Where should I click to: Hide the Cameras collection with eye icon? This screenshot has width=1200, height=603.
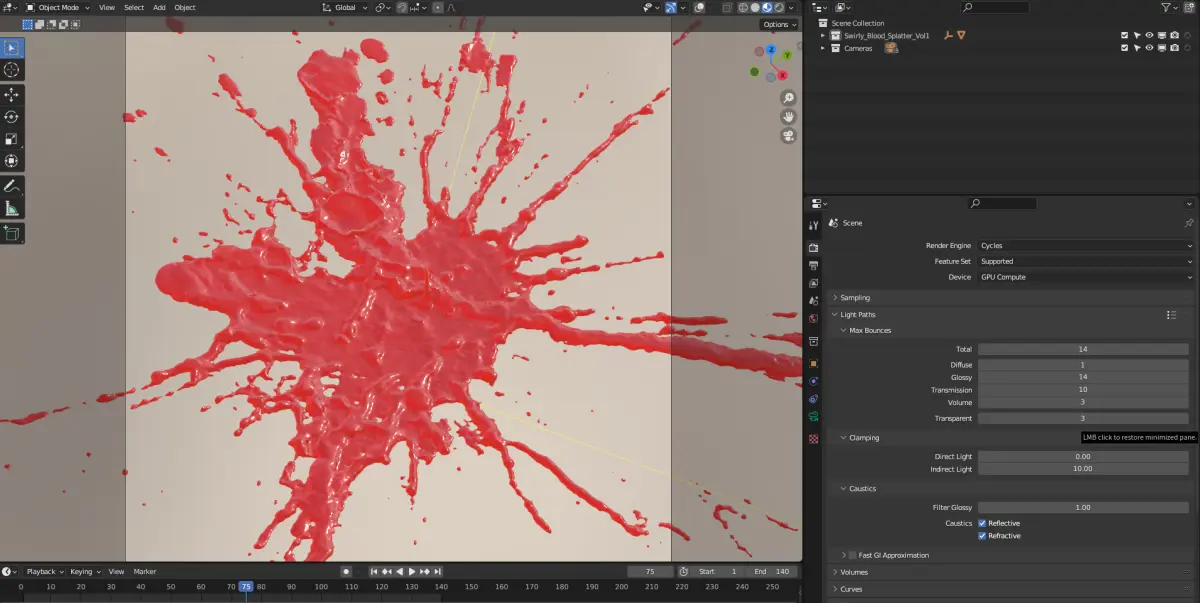click(x=1149, y=48)
